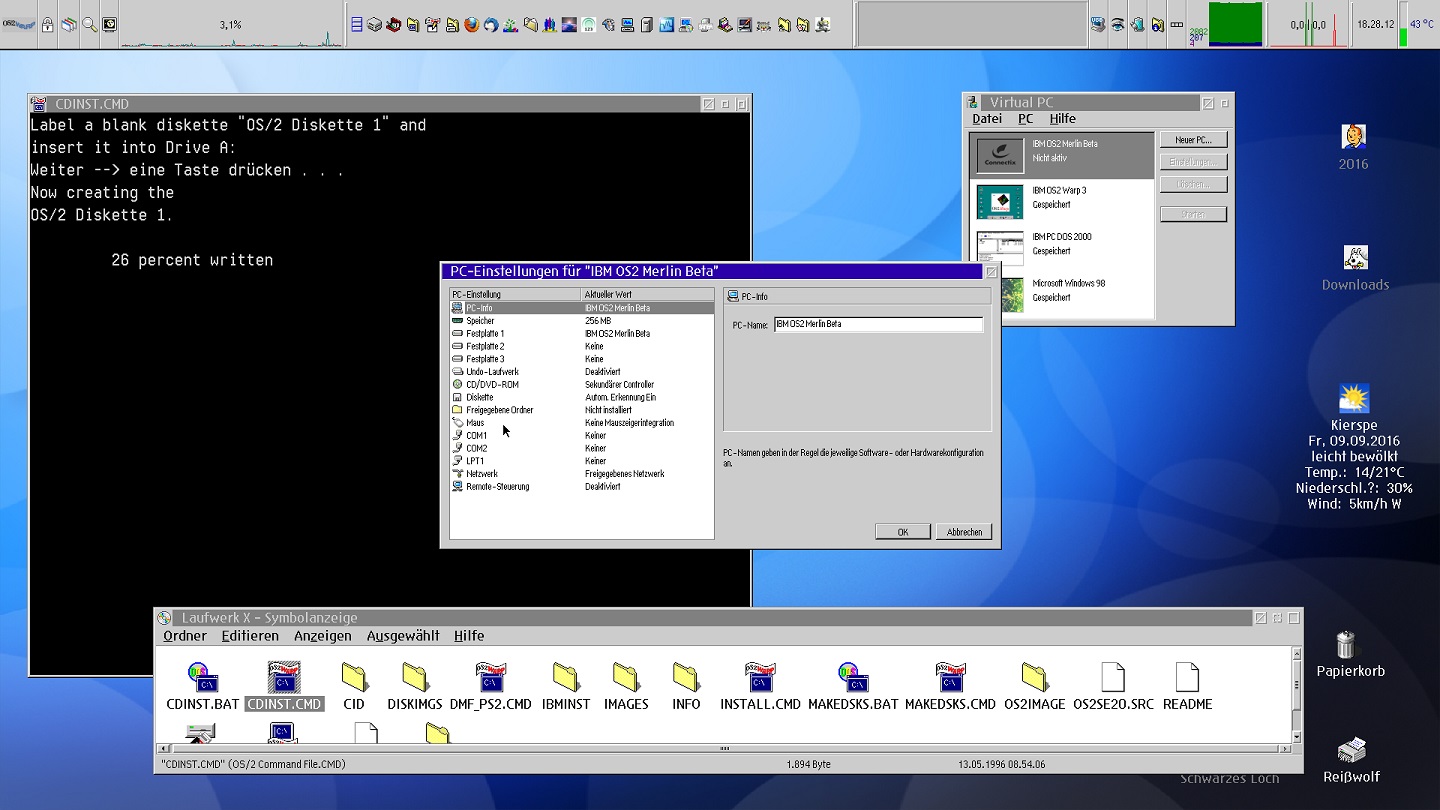Click Löschen... button in Virtual PC
This screenshot has height=810, width=1440.
(1193, 184)
